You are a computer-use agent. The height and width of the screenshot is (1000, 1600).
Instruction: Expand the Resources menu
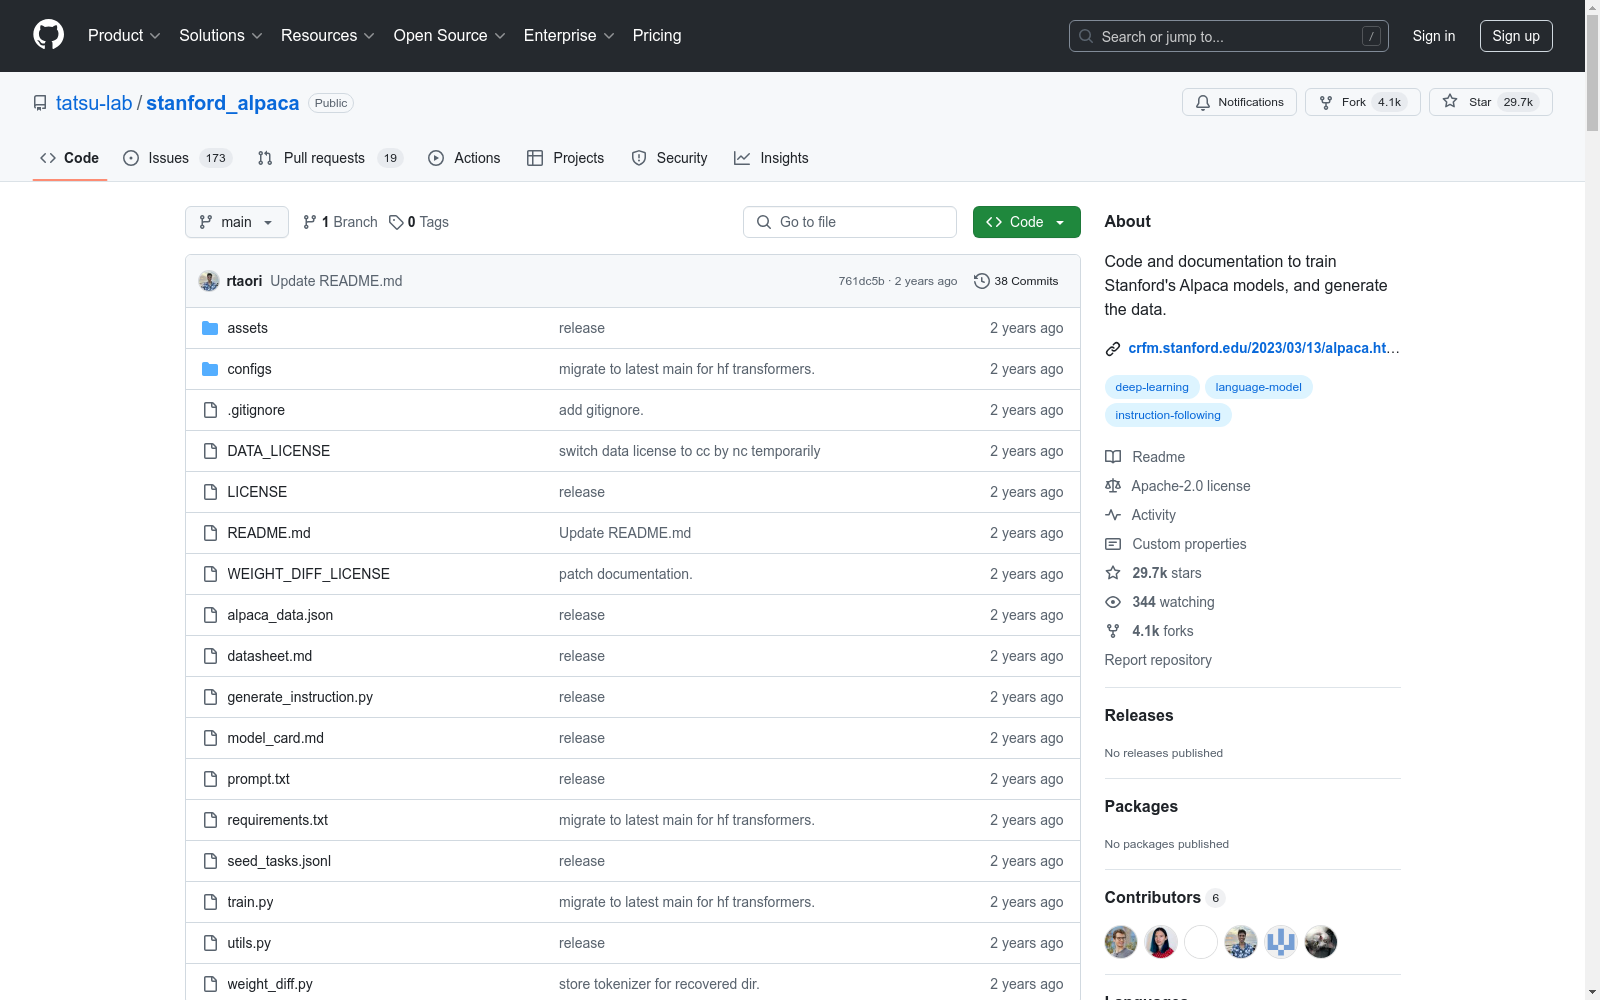click(x=328, y=35)
